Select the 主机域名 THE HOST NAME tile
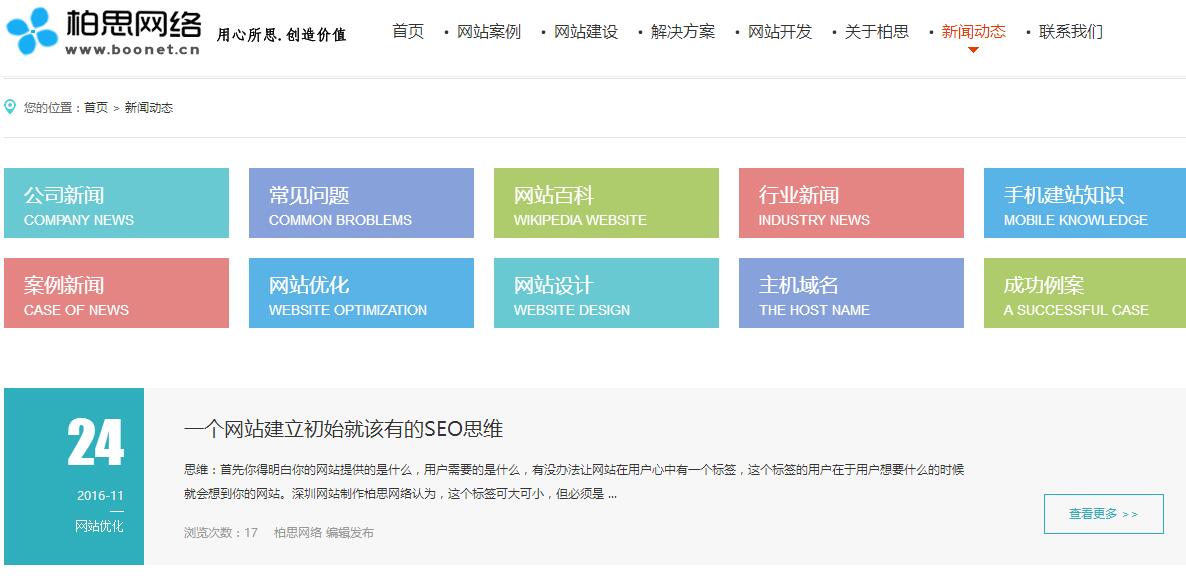The height and width of the screenshot is (587, 1186). [851, 293]
